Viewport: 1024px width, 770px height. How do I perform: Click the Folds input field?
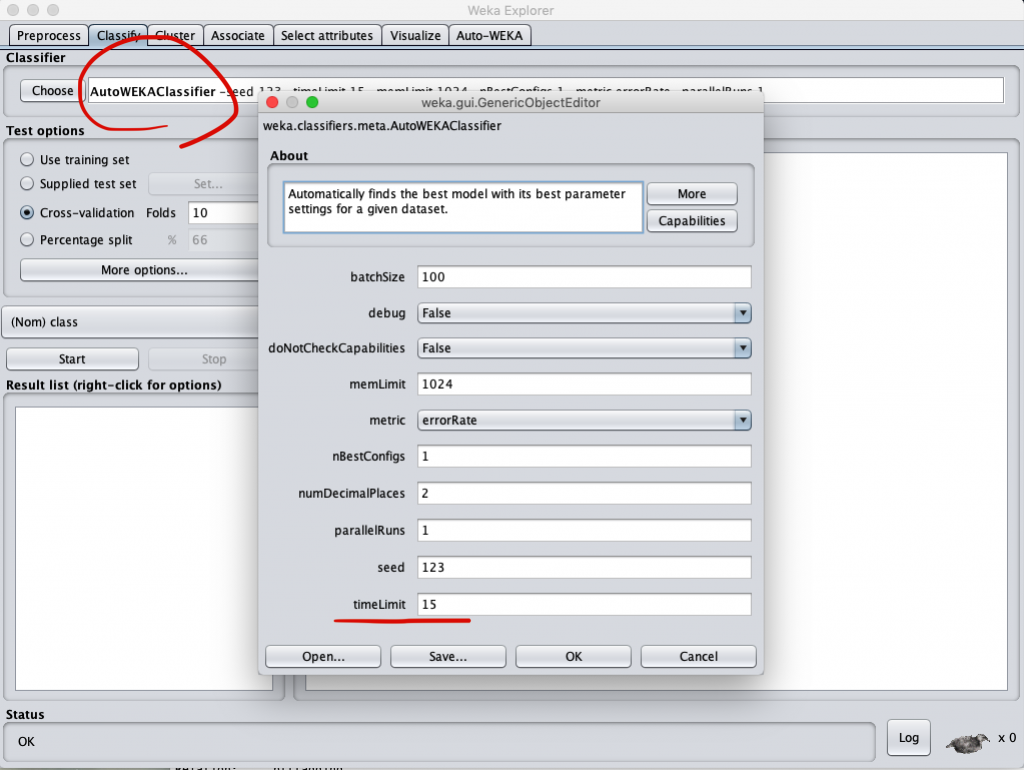(223, 213)
